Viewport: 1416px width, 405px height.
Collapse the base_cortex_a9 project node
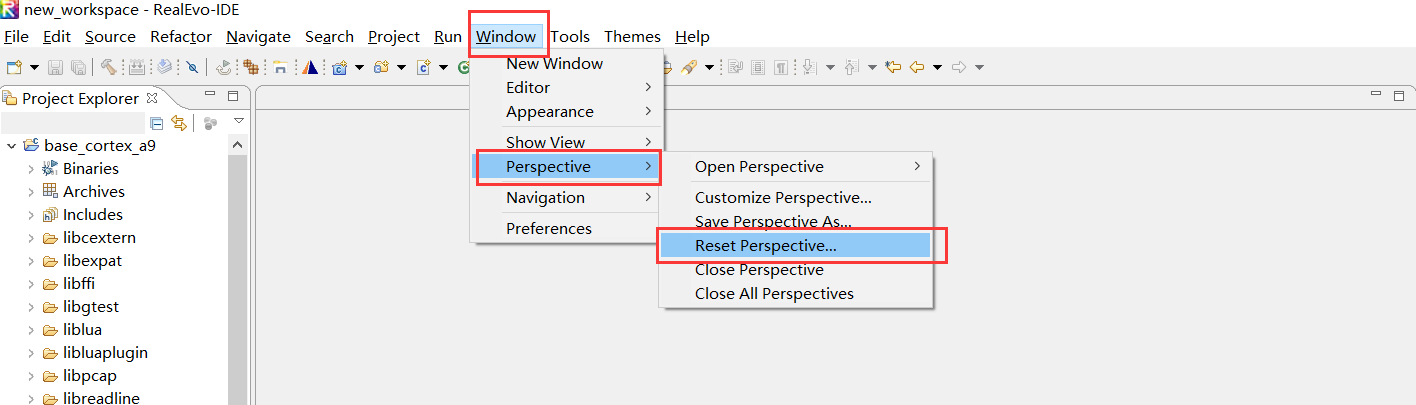tap(11, 146)
